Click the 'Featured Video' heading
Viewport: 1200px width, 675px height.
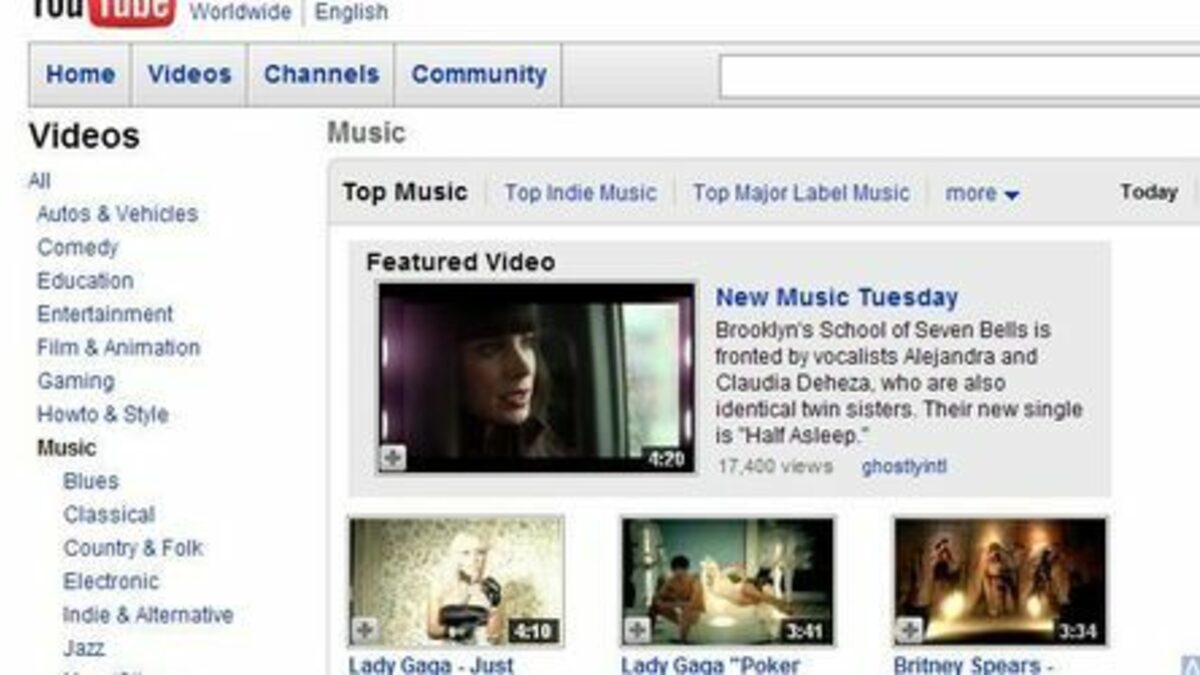[x=460, y=262]
